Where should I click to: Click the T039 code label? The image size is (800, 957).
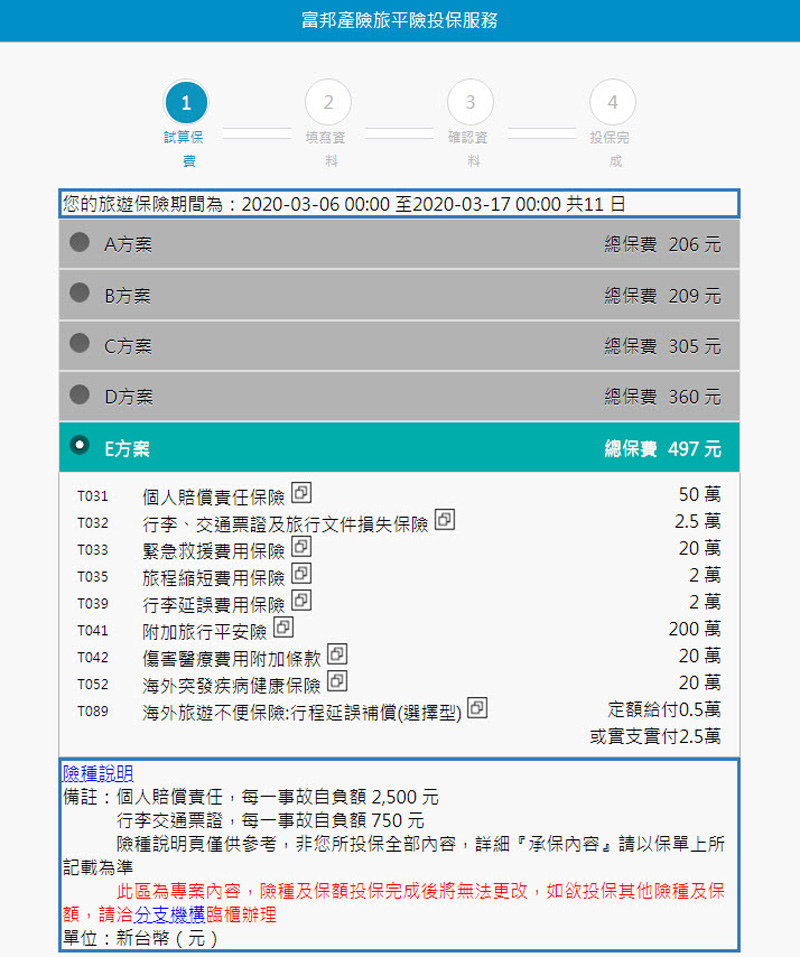tap(93, 604)
